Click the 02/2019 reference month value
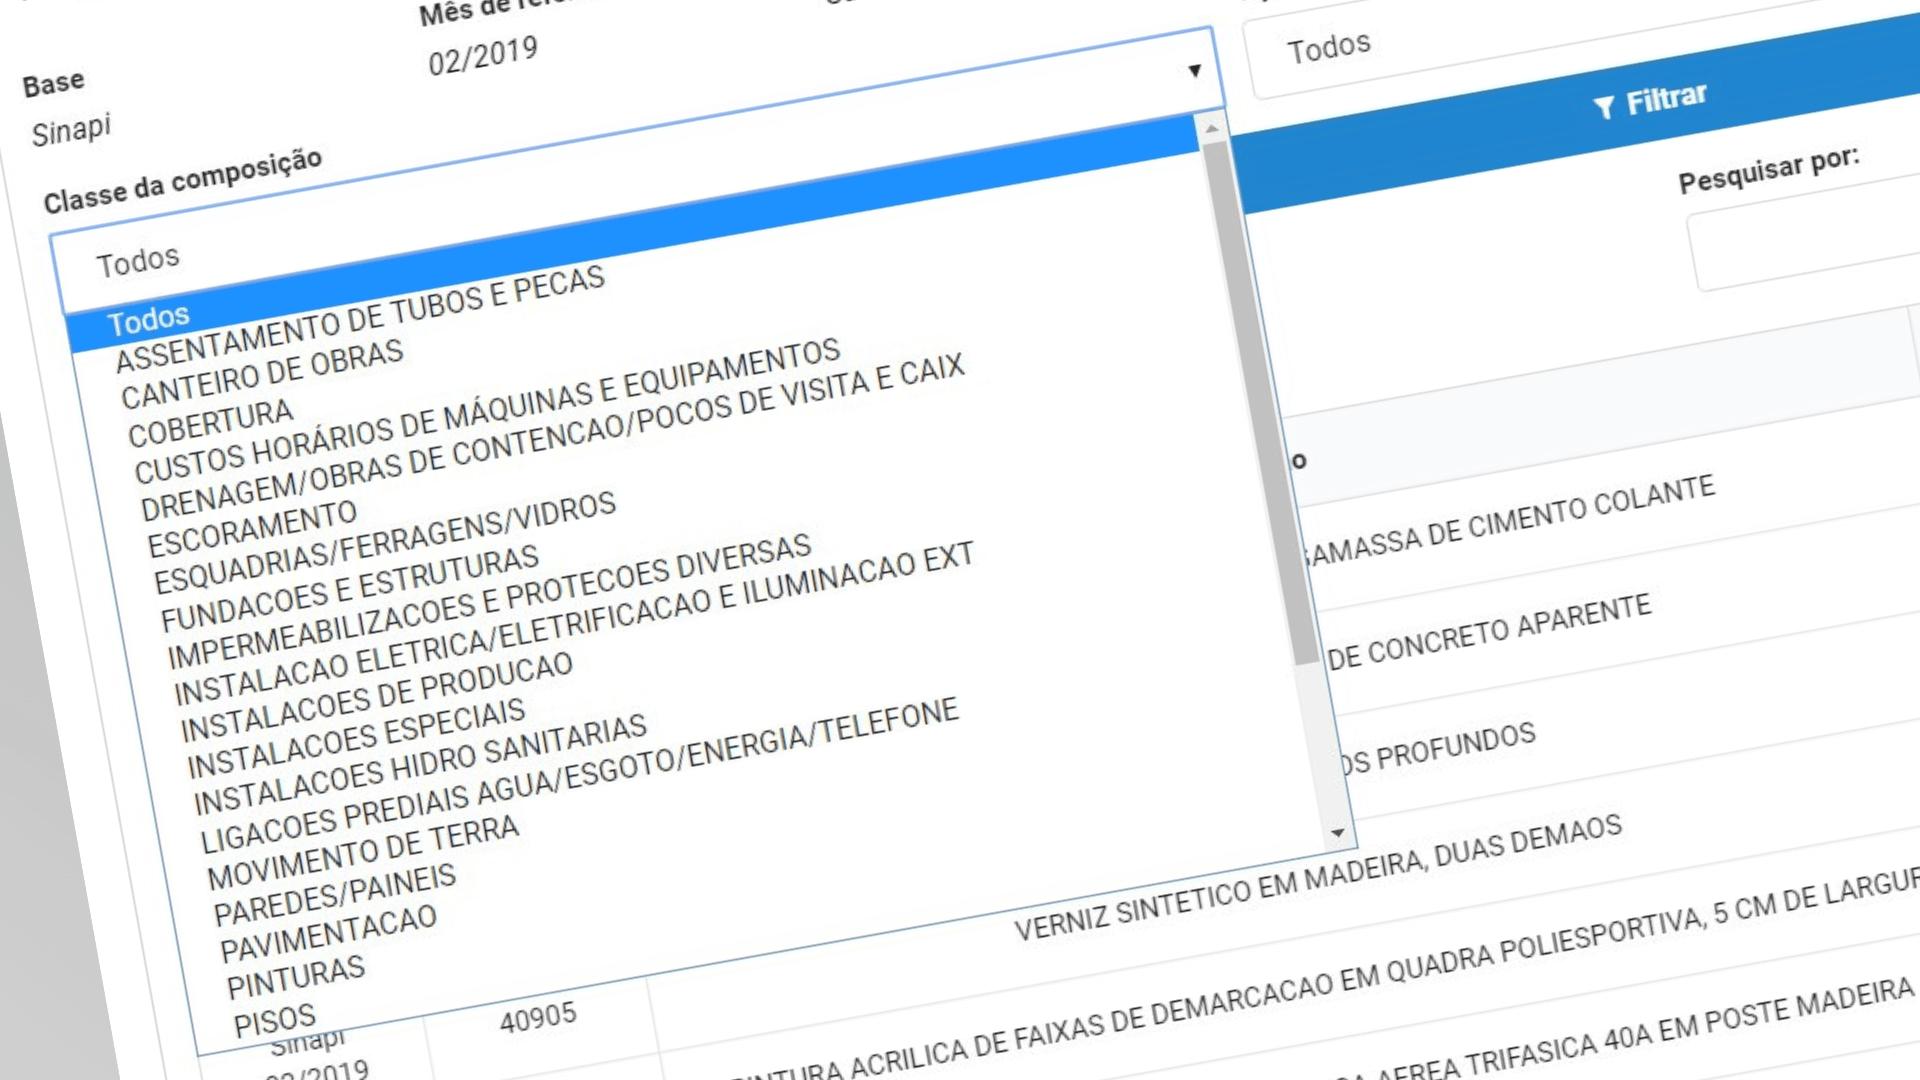 (x=483, y=55)
